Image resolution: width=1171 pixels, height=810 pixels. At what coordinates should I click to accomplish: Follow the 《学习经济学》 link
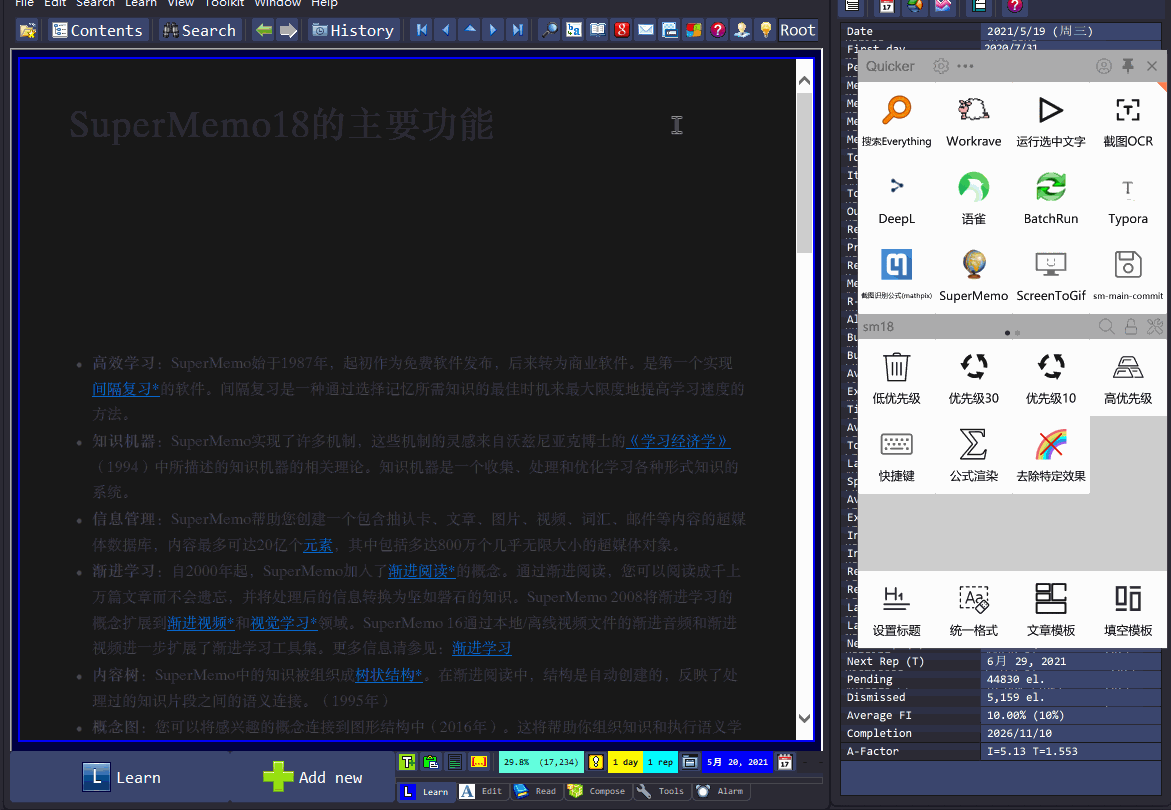677,441
